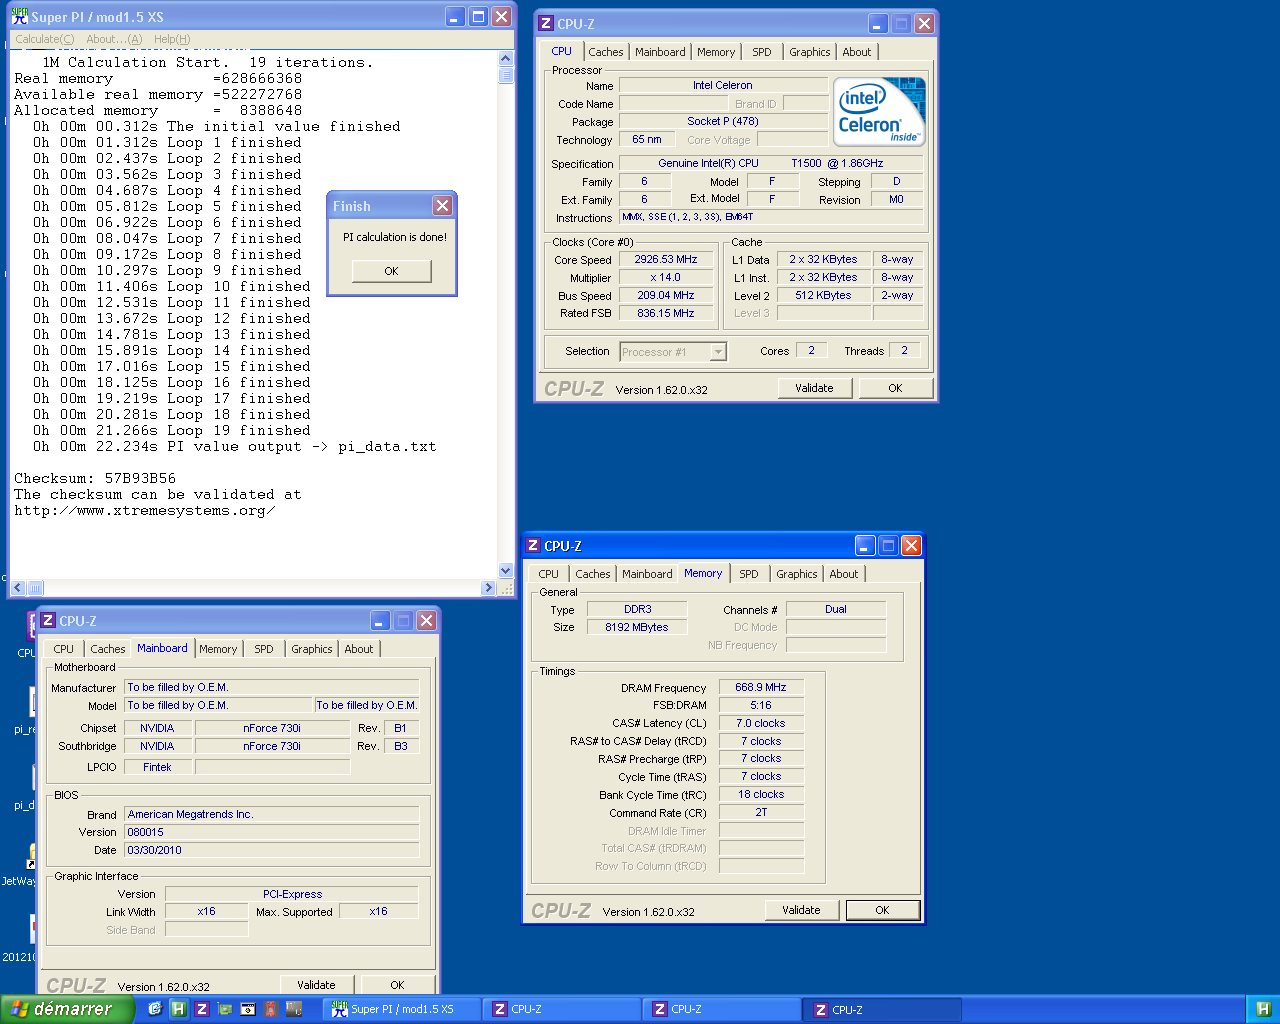Minimize the Super PI window

tap(455, 16)
